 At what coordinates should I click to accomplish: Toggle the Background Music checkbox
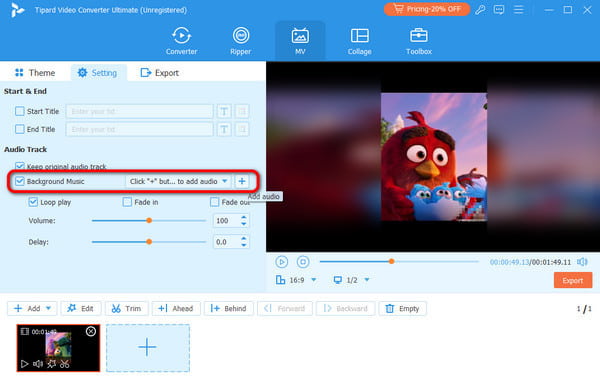(x=20, y=181)
